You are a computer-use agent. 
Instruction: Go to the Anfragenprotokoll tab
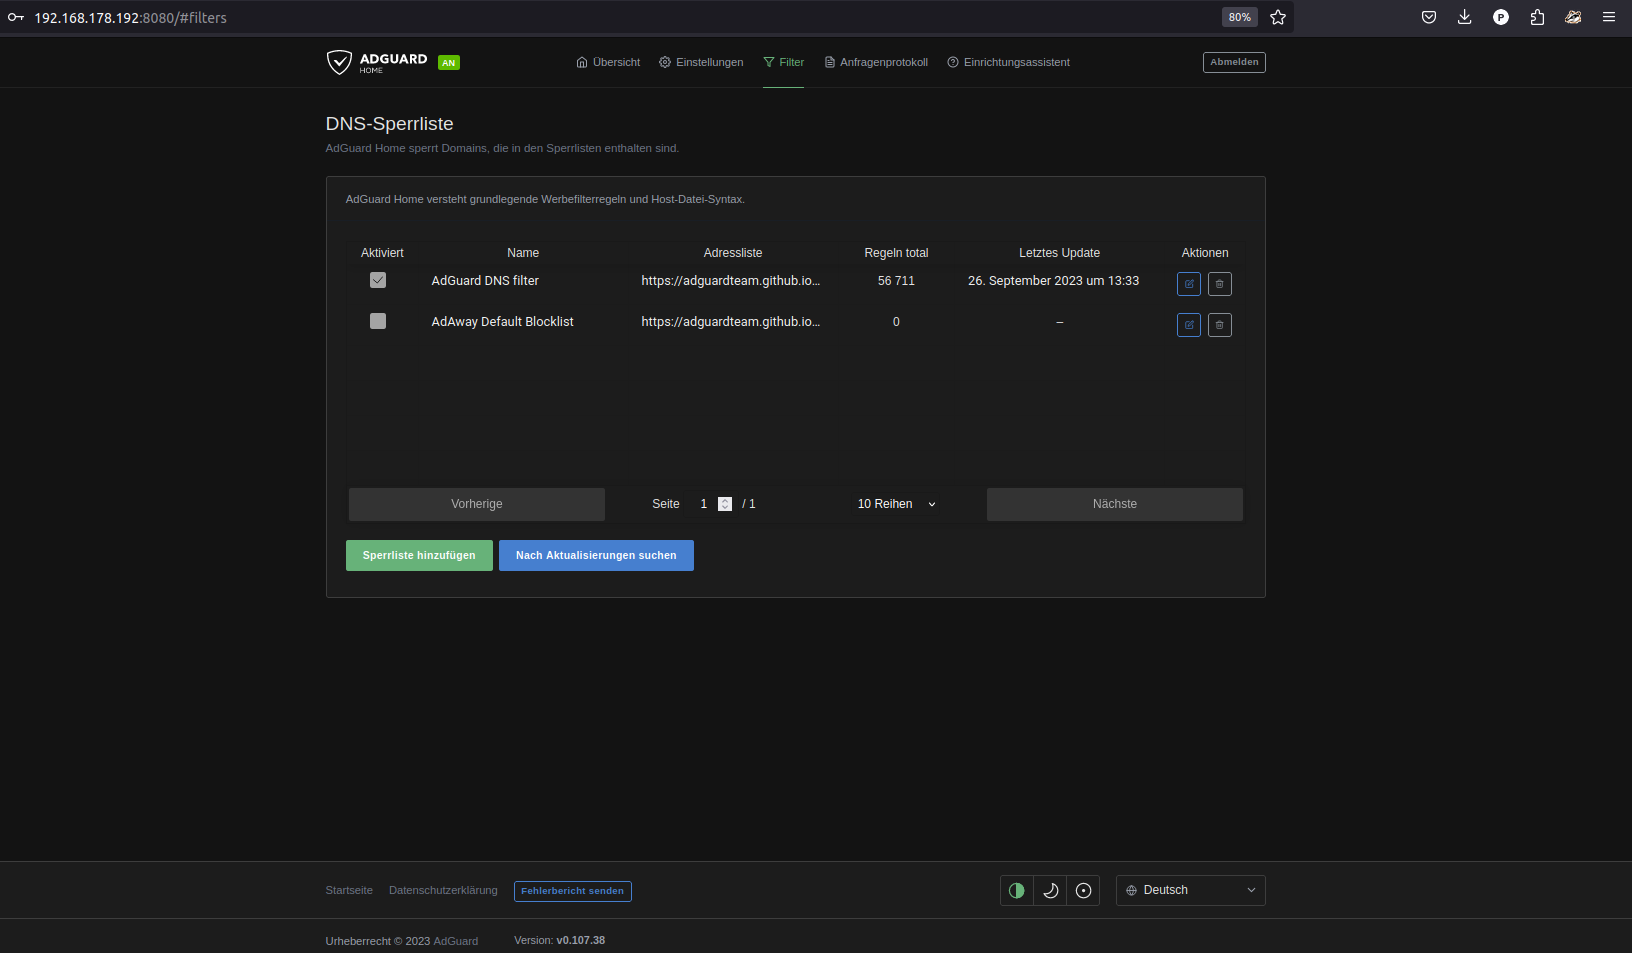click(x=876, y=62)
